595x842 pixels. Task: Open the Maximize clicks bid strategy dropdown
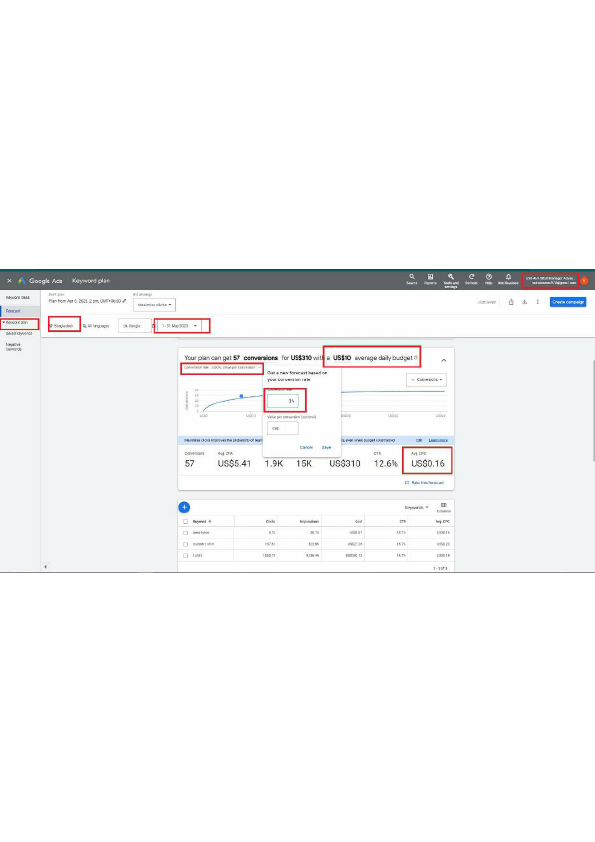coord(154,305)
